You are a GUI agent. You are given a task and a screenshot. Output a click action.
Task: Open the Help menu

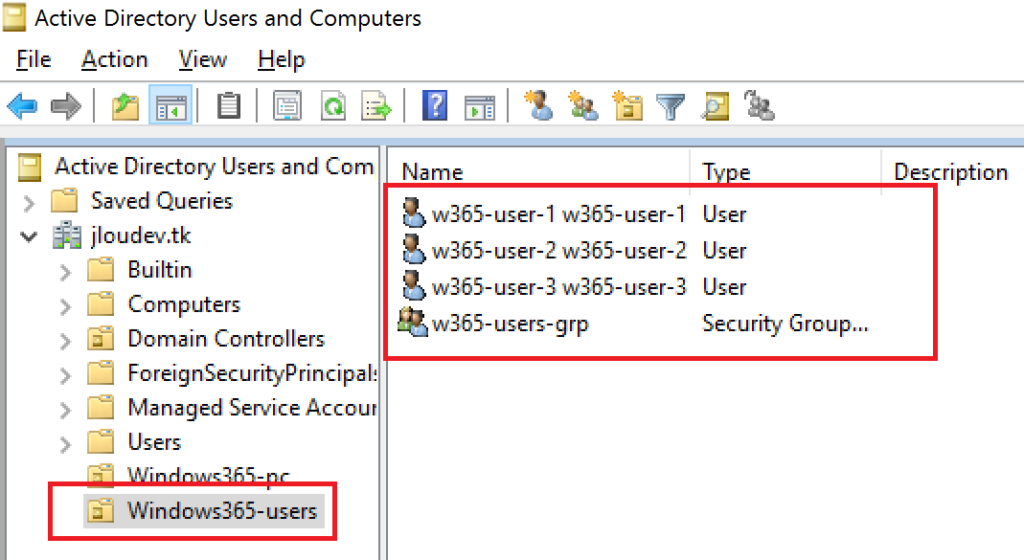[x=281, y=59]
